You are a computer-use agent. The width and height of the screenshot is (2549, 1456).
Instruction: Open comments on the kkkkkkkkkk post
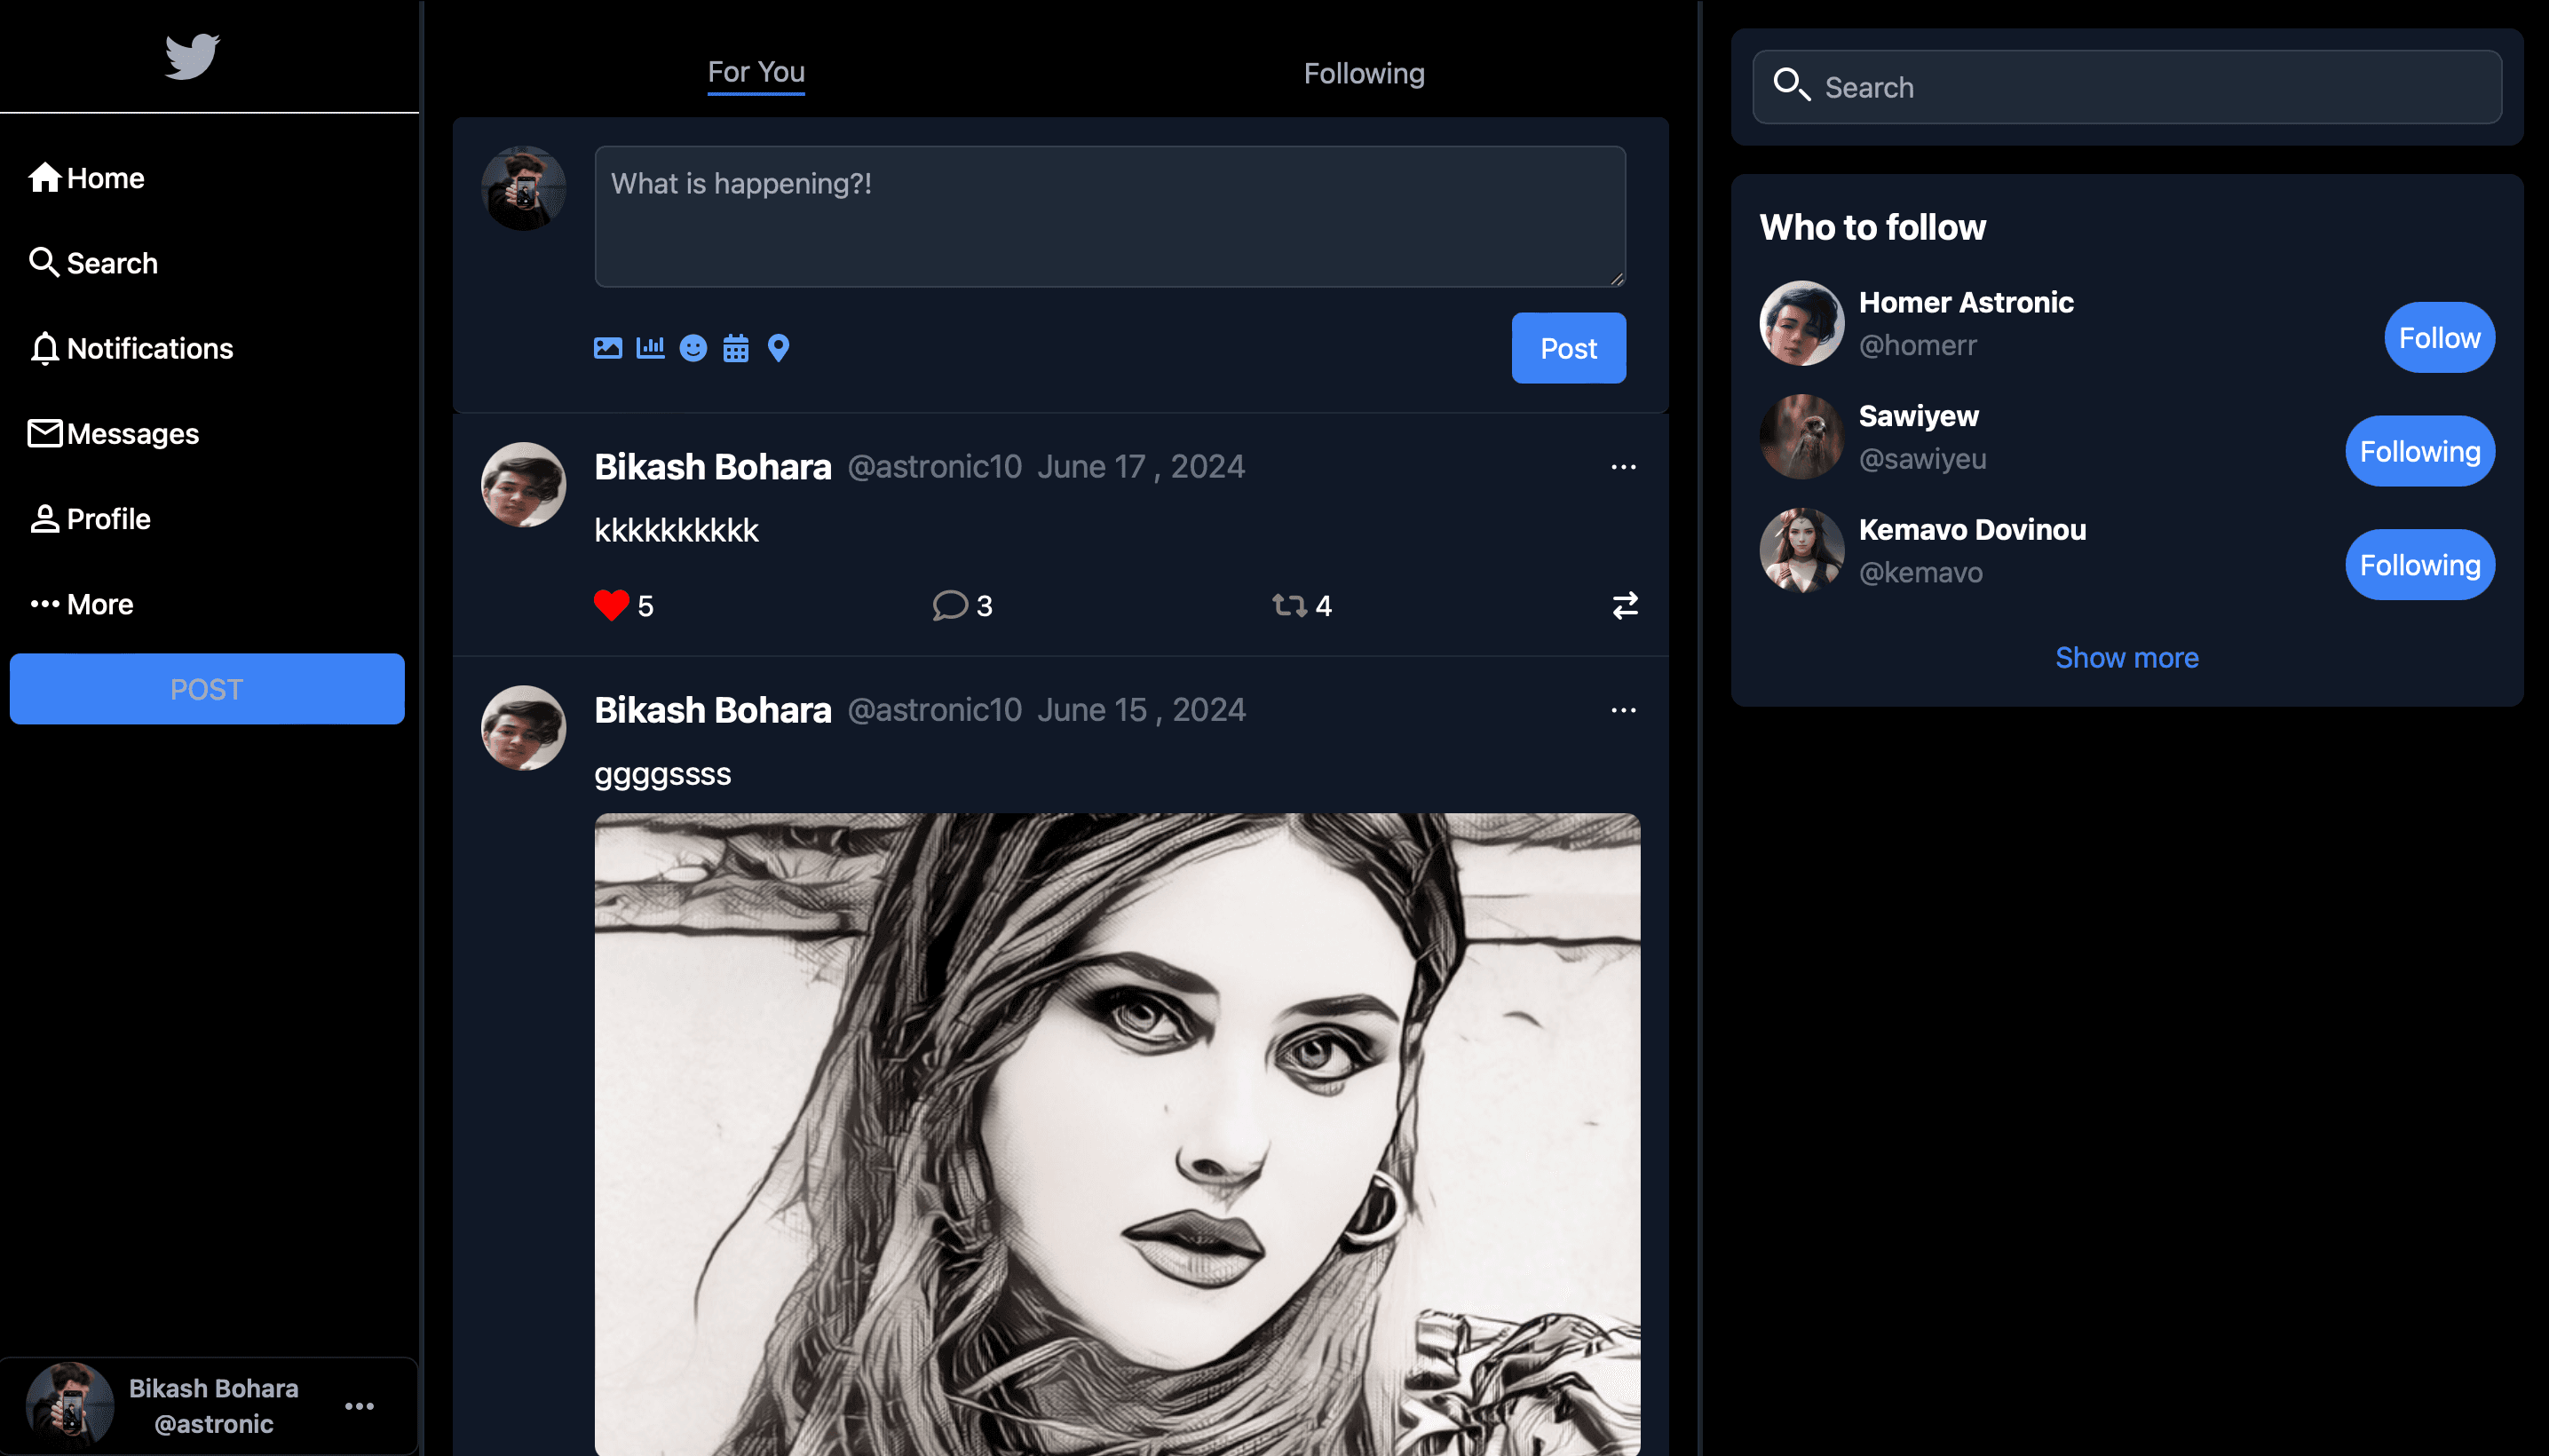(950, 605)
